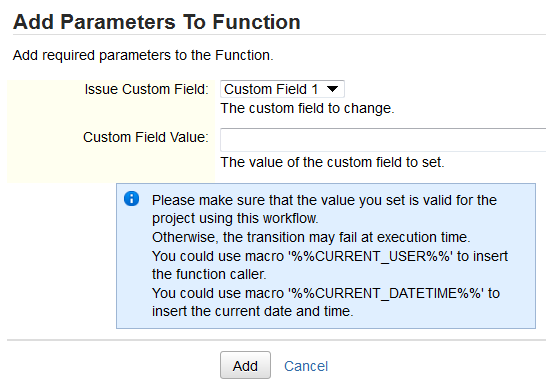Viewport: 546px width, 386px height.
Task: Click the 'the function caller.' text
Action: point(209,274)
